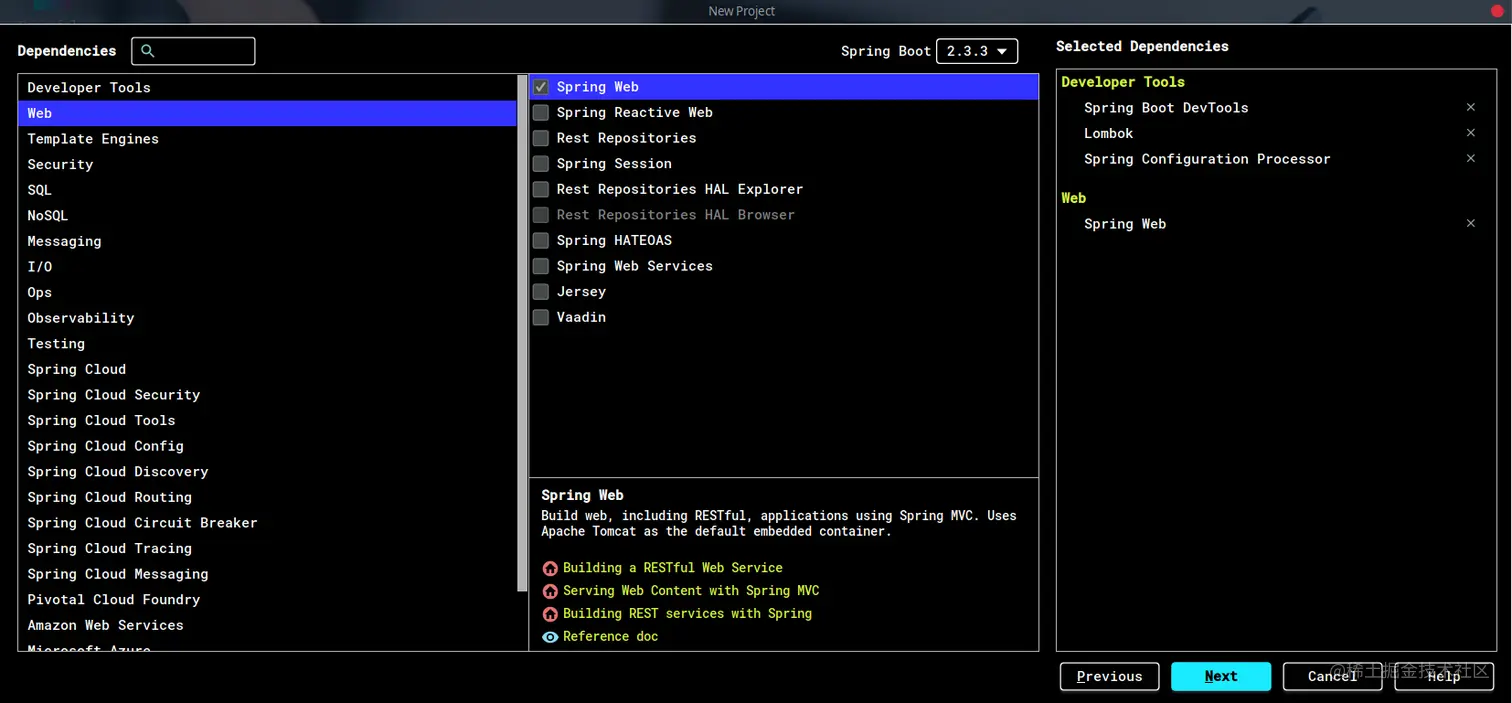
Task: Open Building REST services with Spring link
Action: 687,614
